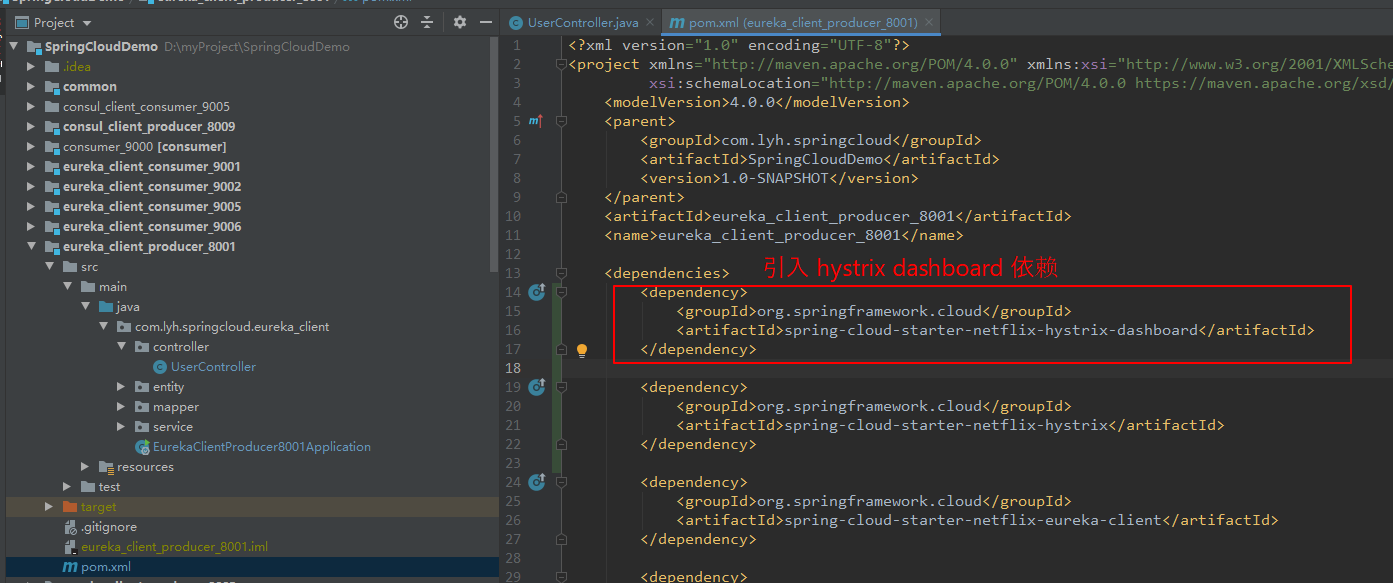
Task: Collapse the eureka_client_producer_8001 folder
Action: click(32, 246)
